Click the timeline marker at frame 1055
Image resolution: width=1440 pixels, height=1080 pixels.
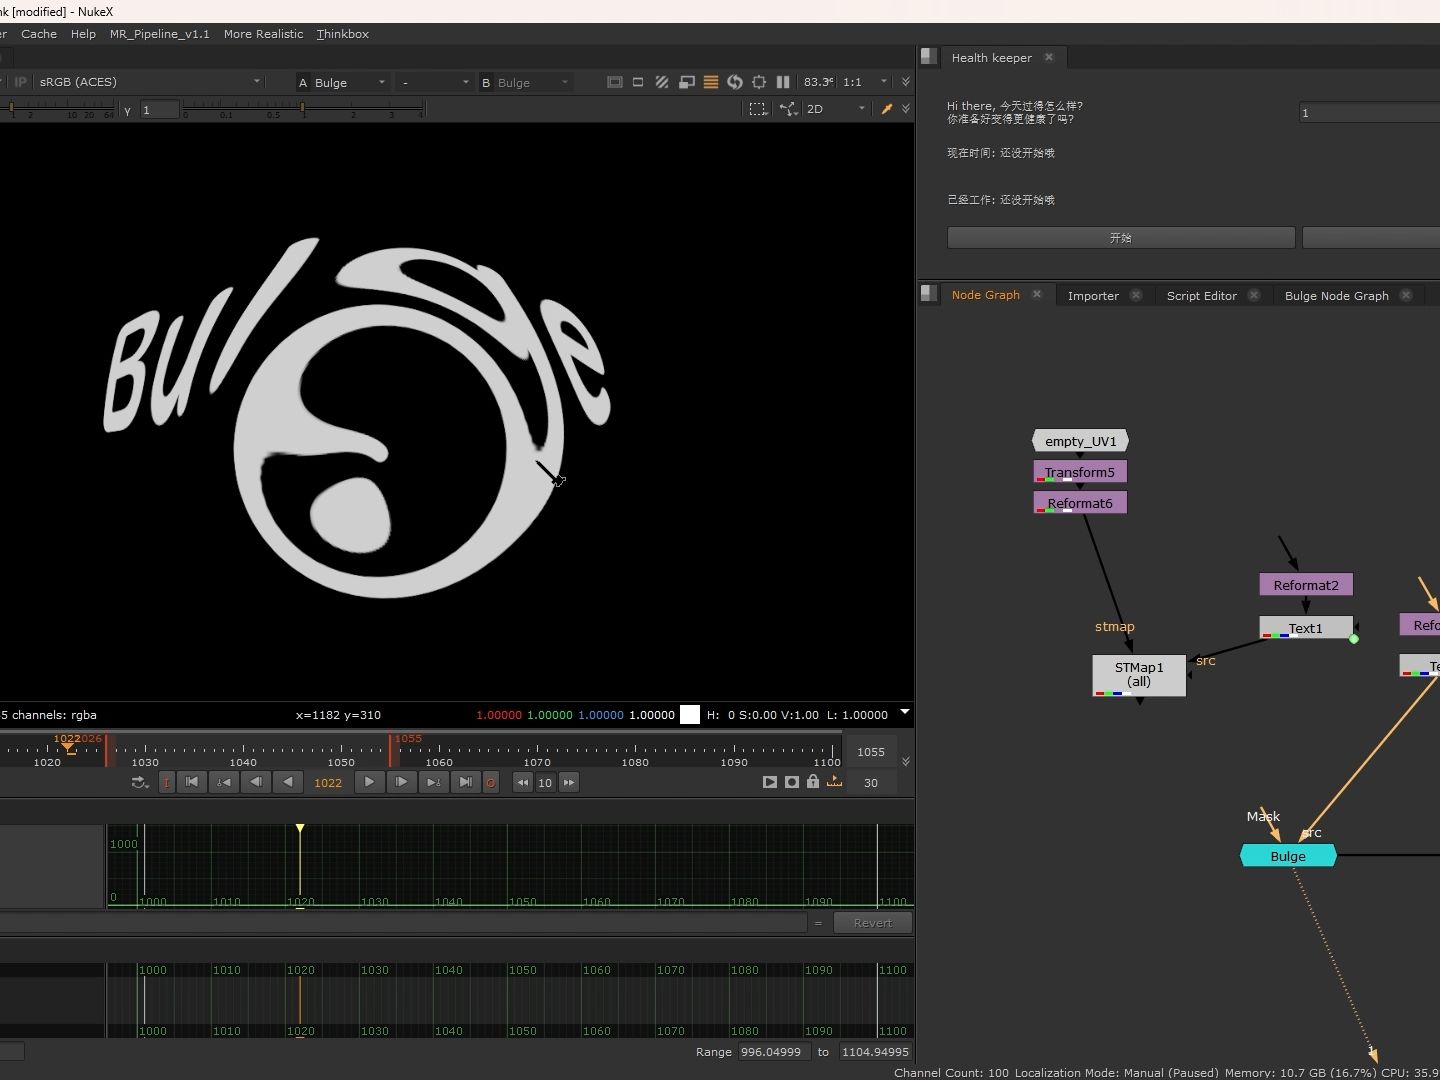[x=391, y=751]
